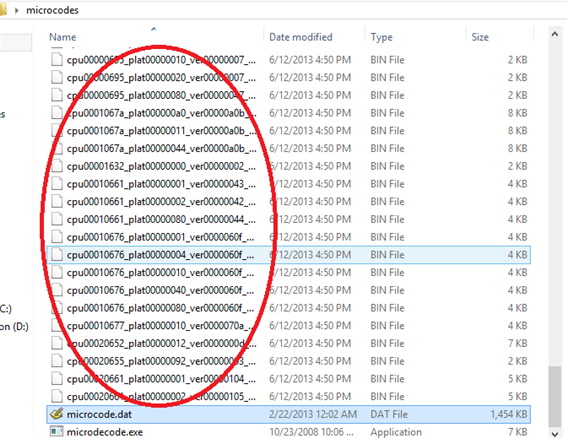
Task: Sort by Type column header
Action: click(381, 37)
